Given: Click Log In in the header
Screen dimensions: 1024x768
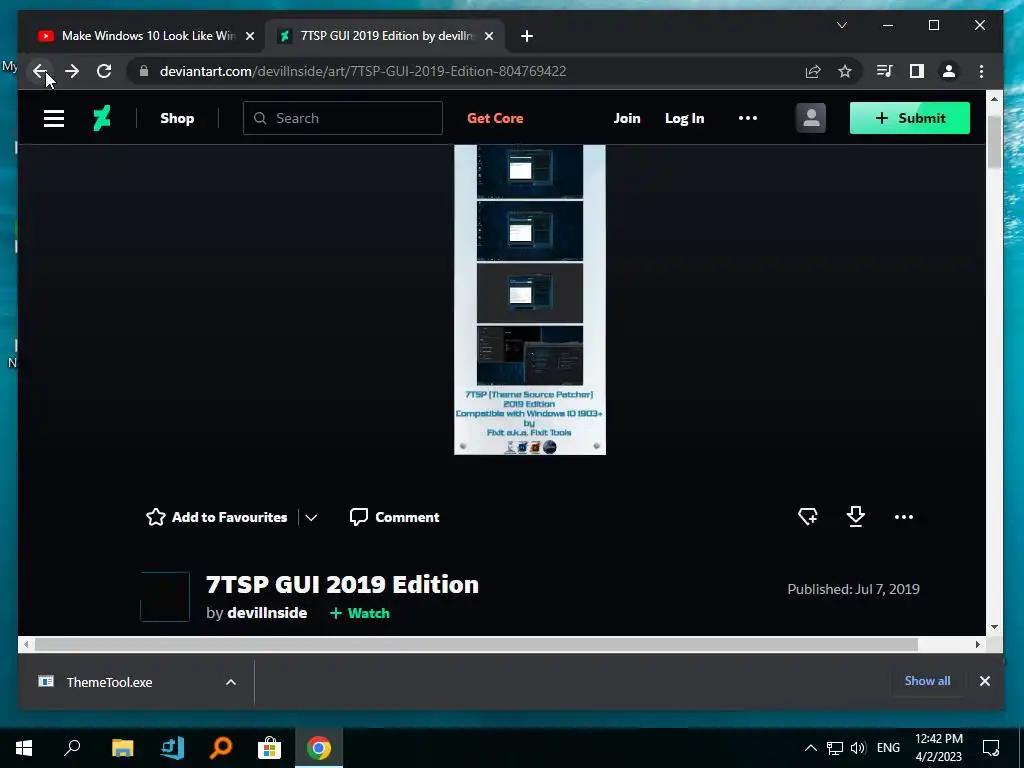Looking at the screenshot, I should coord(684,118).
